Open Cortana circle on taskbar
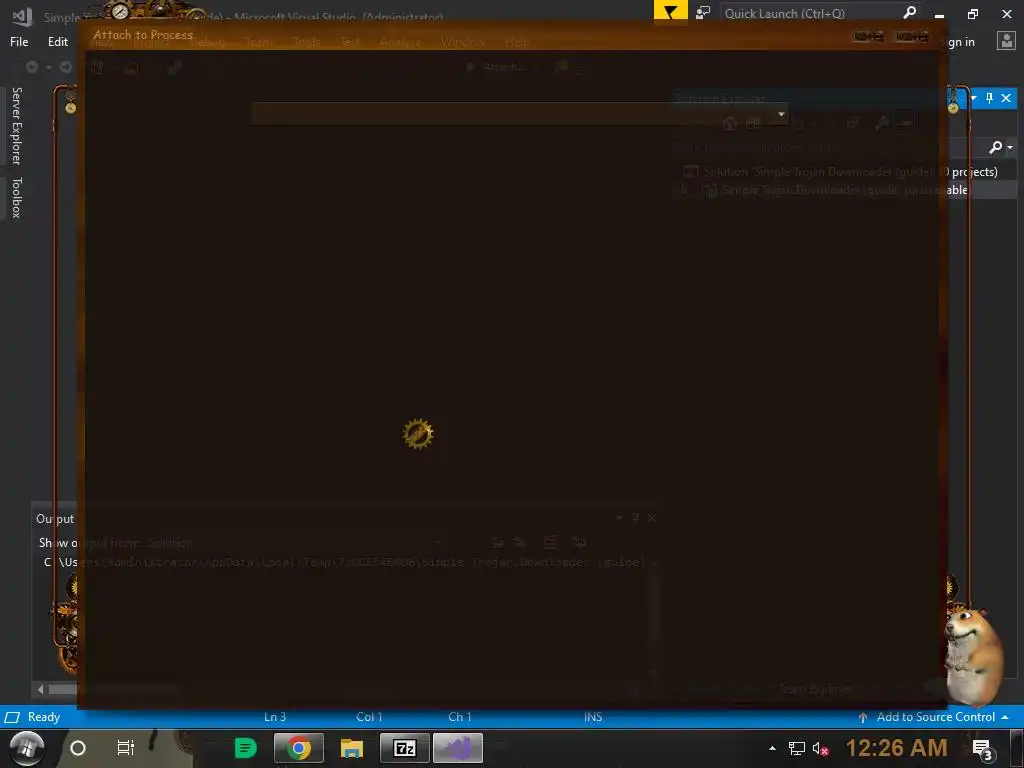1024x768 pixels. 78,748
